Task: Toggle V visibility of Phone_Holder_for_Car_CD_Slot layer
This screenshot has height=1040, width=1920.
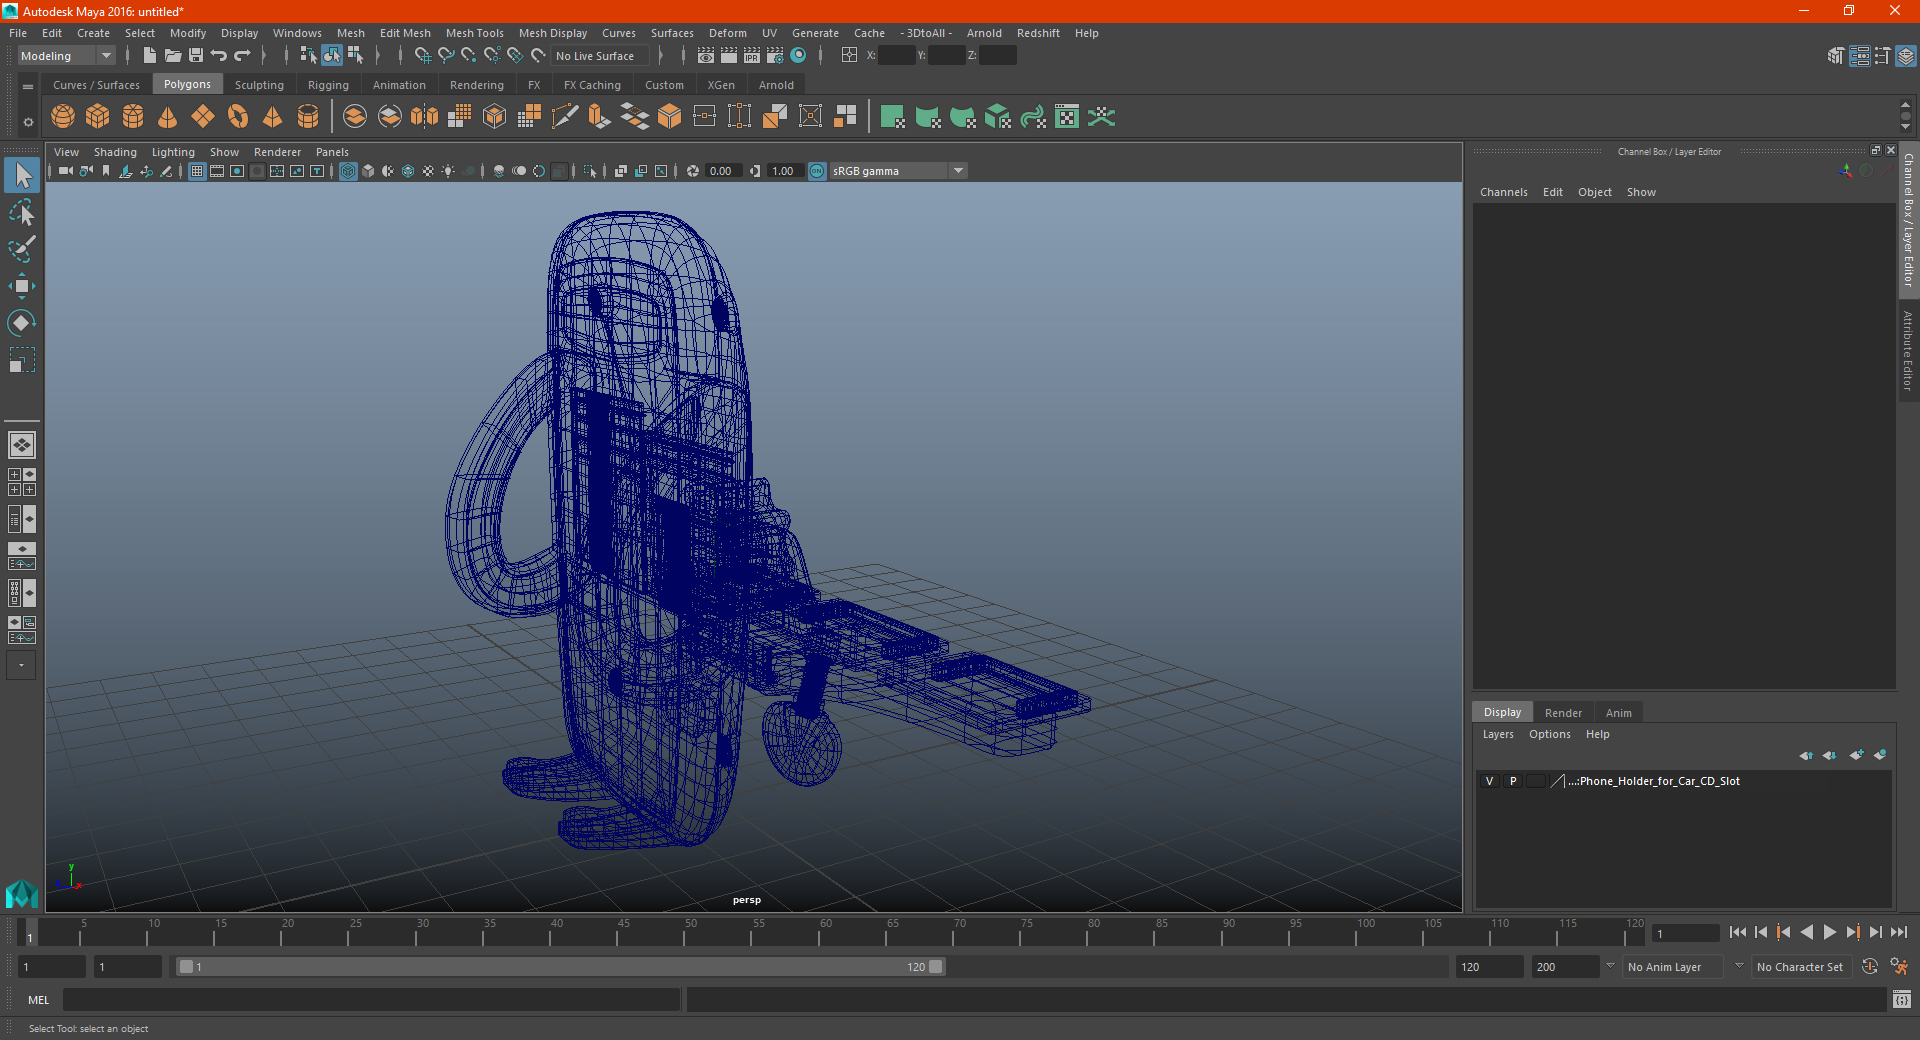Action: click(x=1489, y=781)
